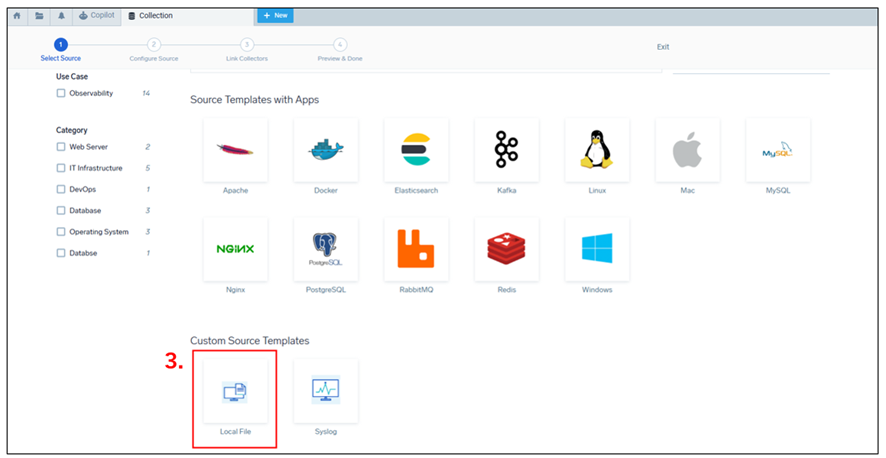886x458 pixels.
Task: Toggle the DevOps category filter
Action: pos(60,189)
